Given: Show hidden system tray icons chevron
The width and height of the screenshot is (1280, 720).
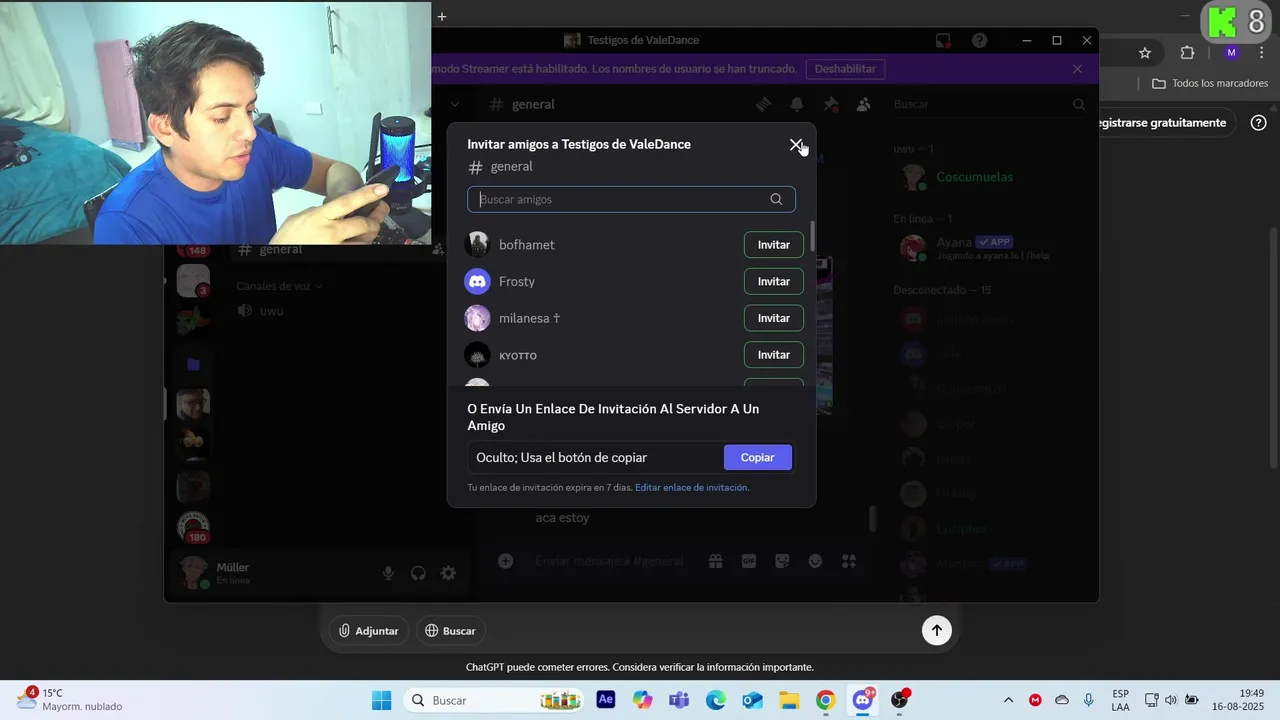Looking at the screenshot, I should (1008, 700).
